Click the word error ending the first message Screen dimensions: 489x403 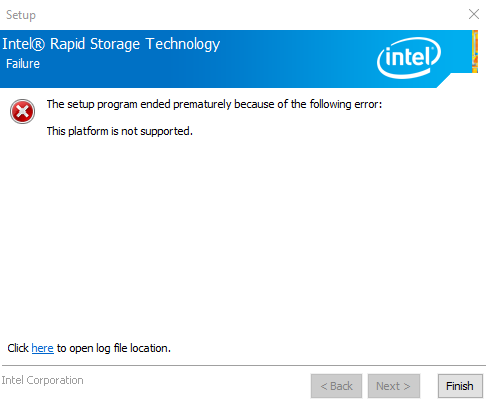[x=368, y=104]
